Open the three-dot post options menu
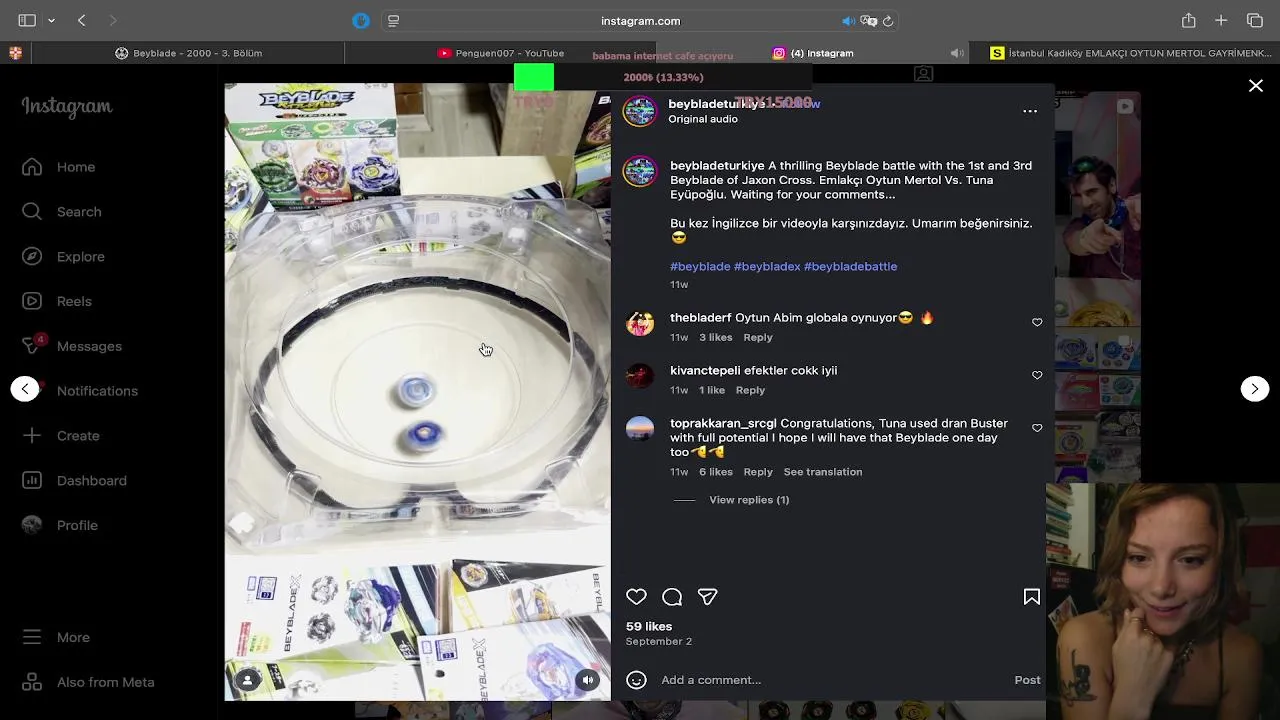The width and height of the screenshot is (1280, 720). coord(1030,111)
